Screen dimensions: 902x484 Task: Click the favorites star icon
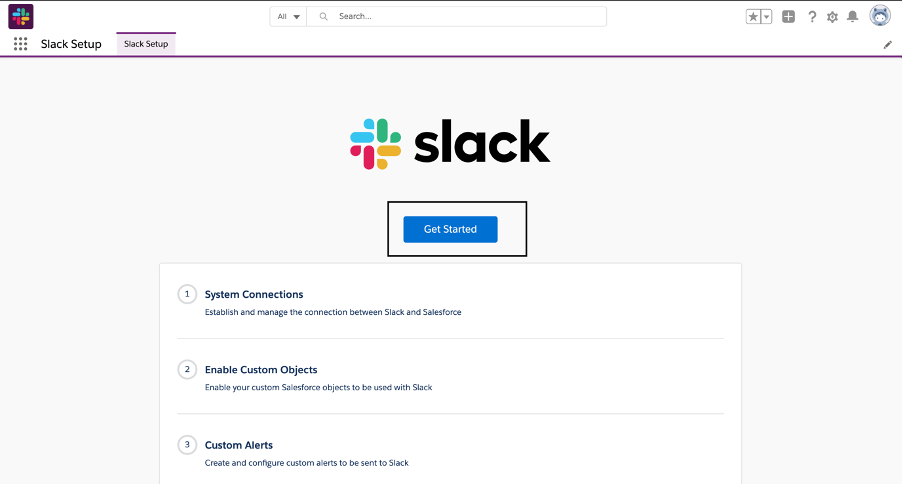(x=753, y=17)
